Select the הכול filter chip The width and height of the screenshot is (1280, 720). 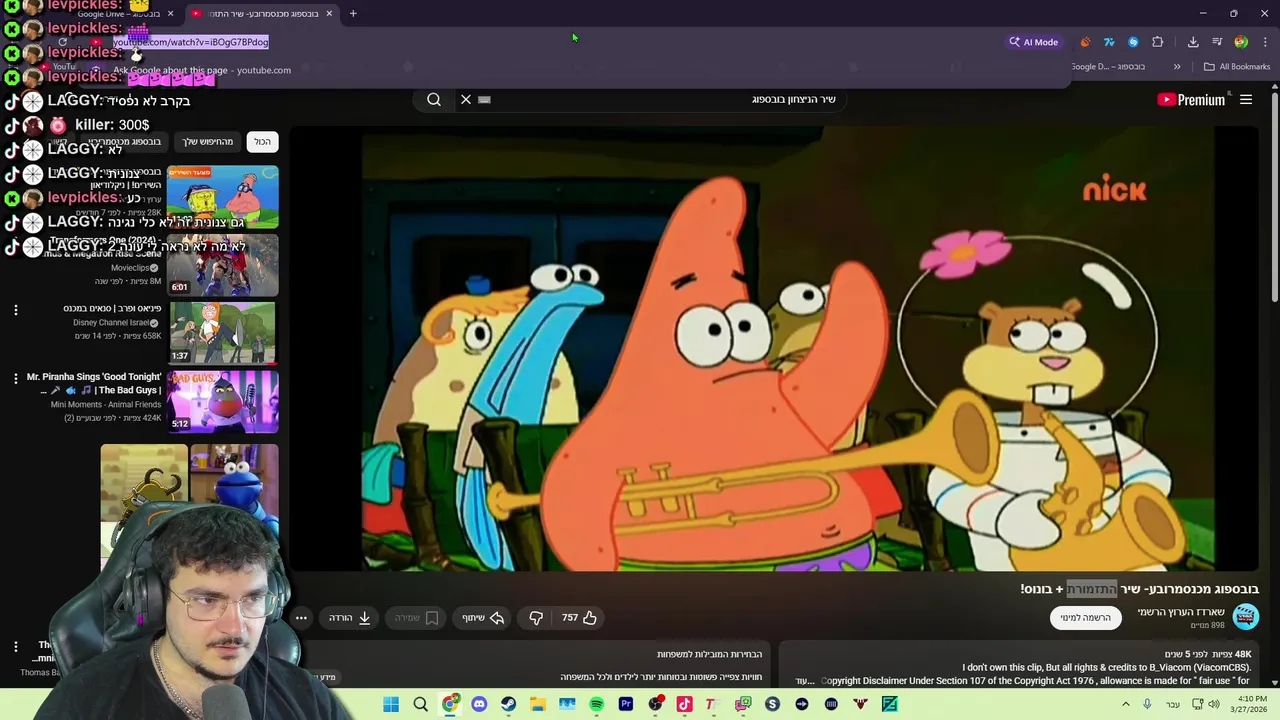pyautogui.click(x=262, y=141)
